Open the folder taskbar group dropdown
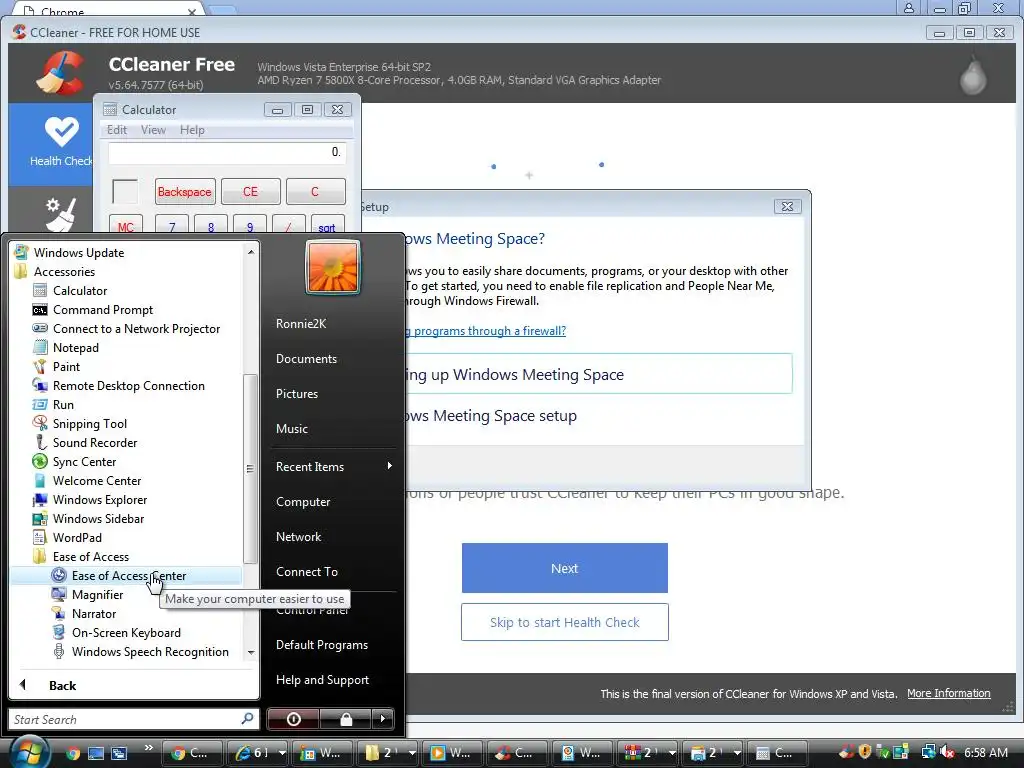Image resolution: width=1024 pixels, height=768 pixels. click(x=412, y=753)
